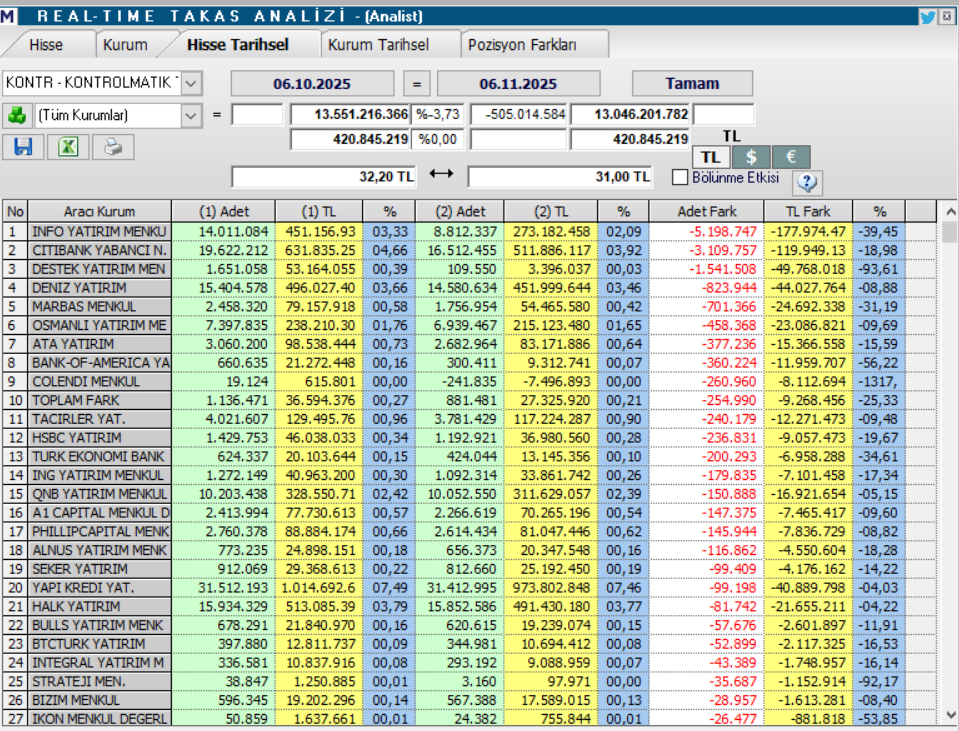Switch to the Kurum tab
This screenshot has width=959, height=731.
click(x=125, y=45)
